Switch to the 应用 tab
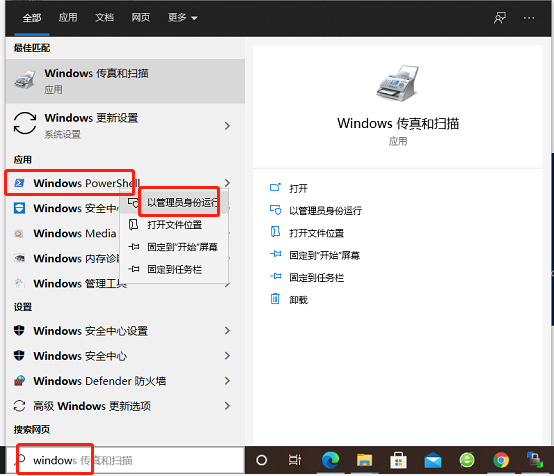Viewport: 554px width, 476px height. click(68, 17)
